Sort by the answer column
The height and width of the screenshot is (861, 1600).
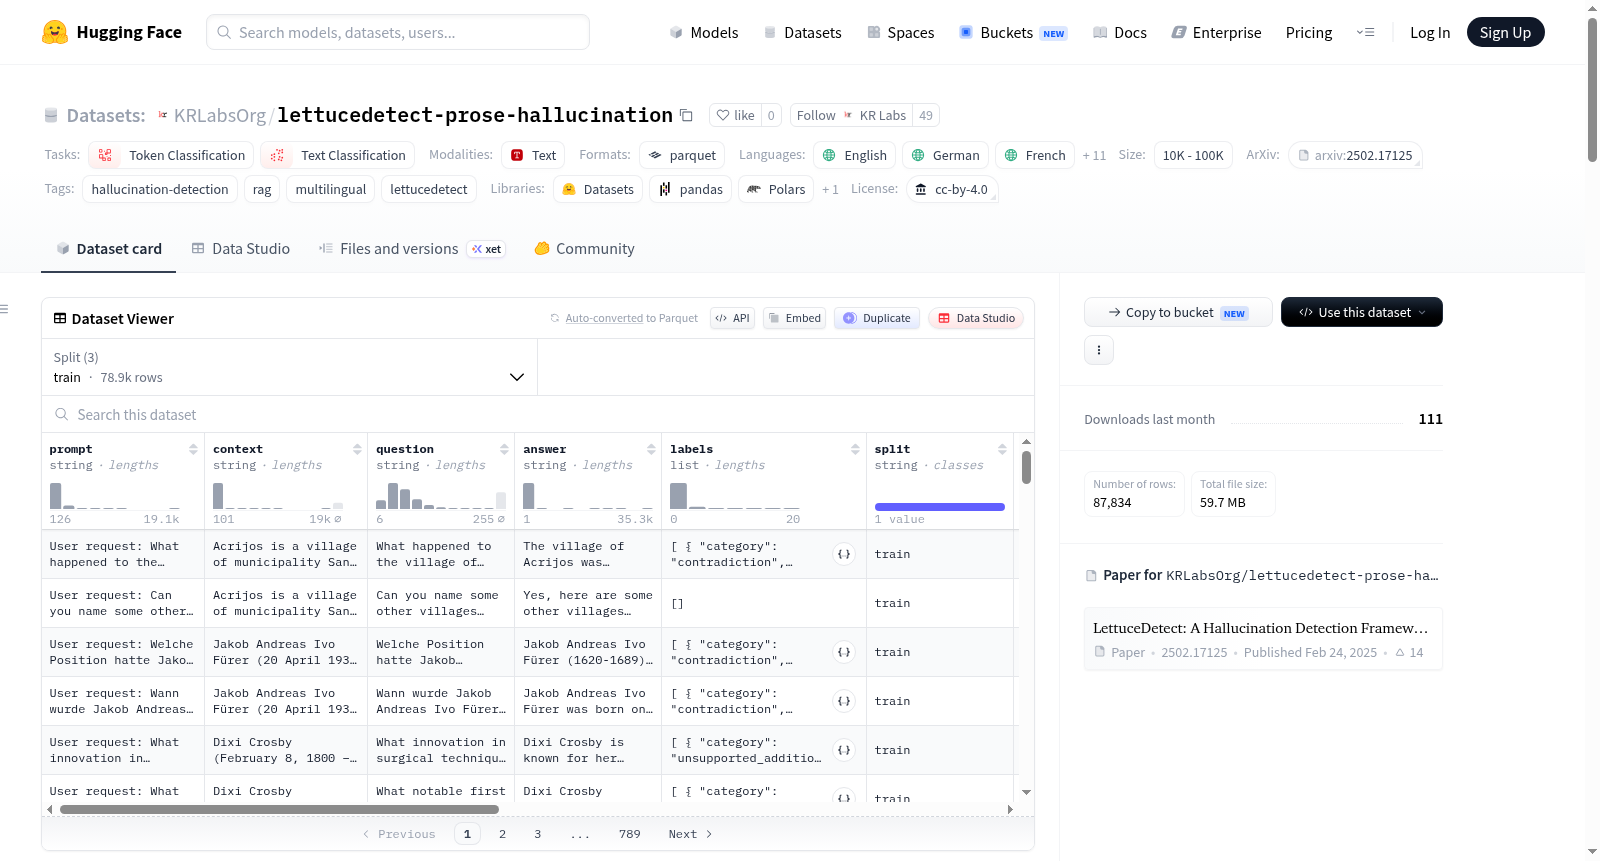tap(651, 449)
